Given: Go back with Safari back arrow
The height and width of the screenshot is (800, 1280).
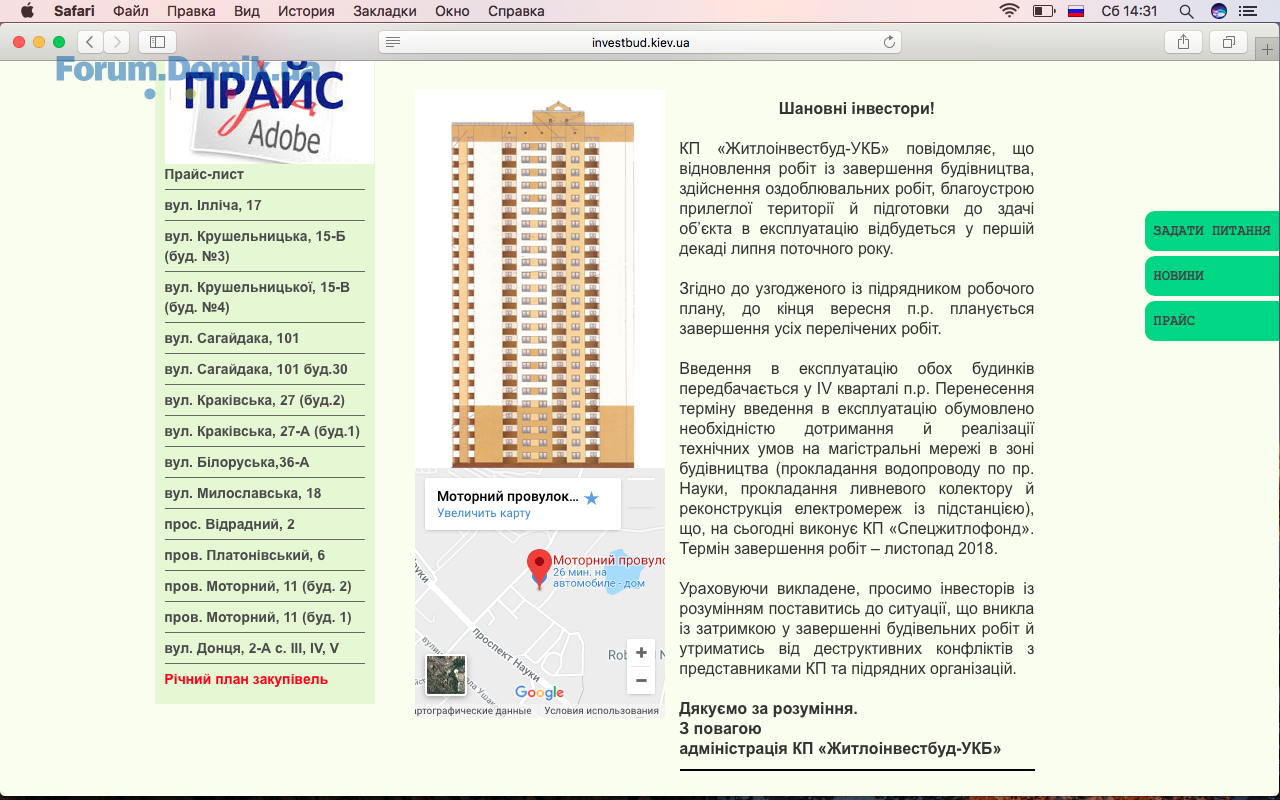Looking at the screenshot, I should [x=90, y=42].
